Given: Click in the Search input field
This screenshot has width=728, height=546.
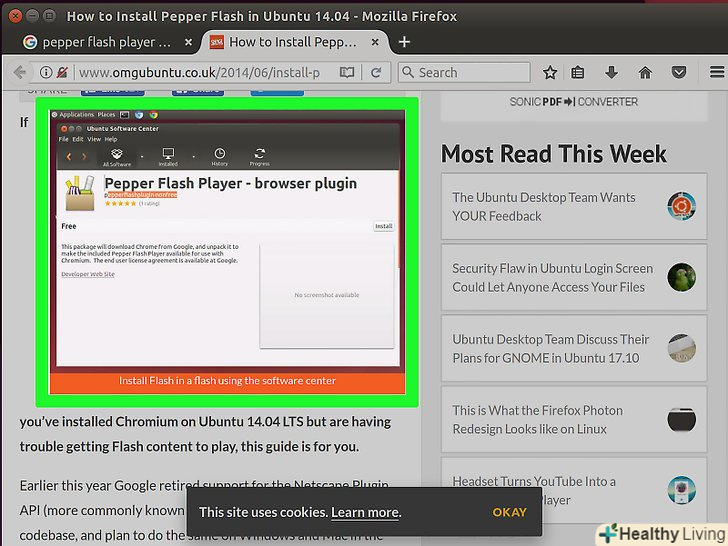Looking at the screenshot, I should pos(470,73).
